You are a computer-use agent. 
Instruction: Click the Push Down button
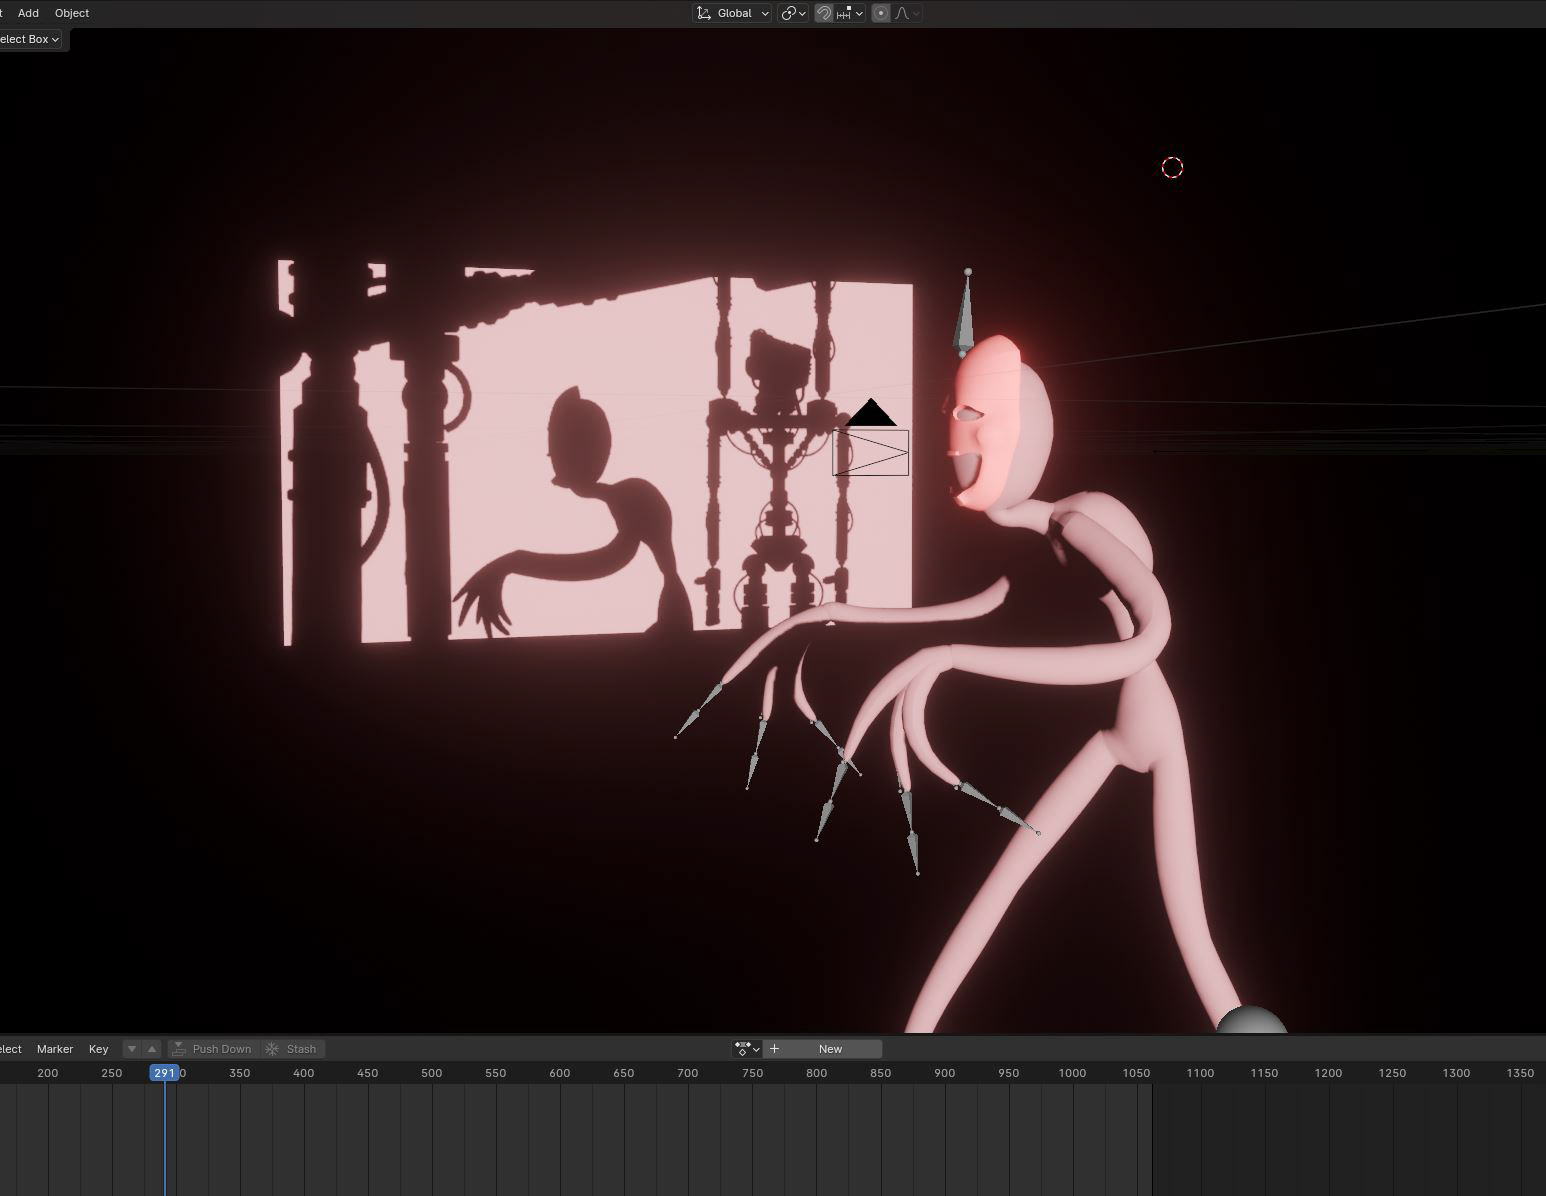(213, 1049)
